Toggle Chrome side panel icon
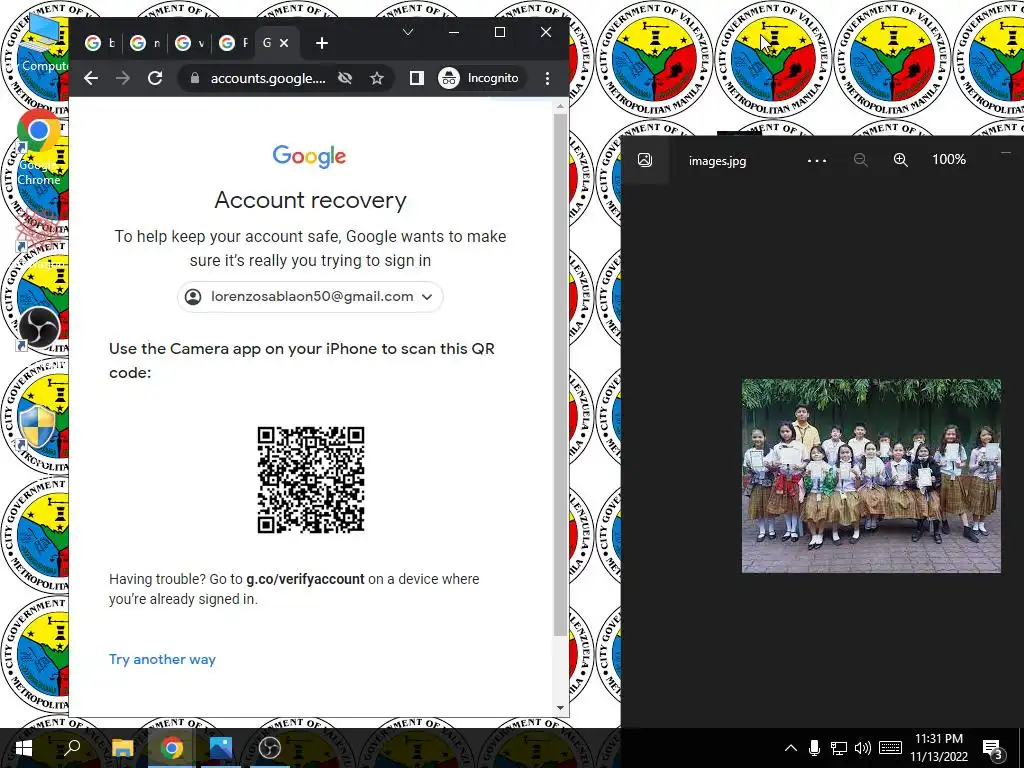 (417, 78)
